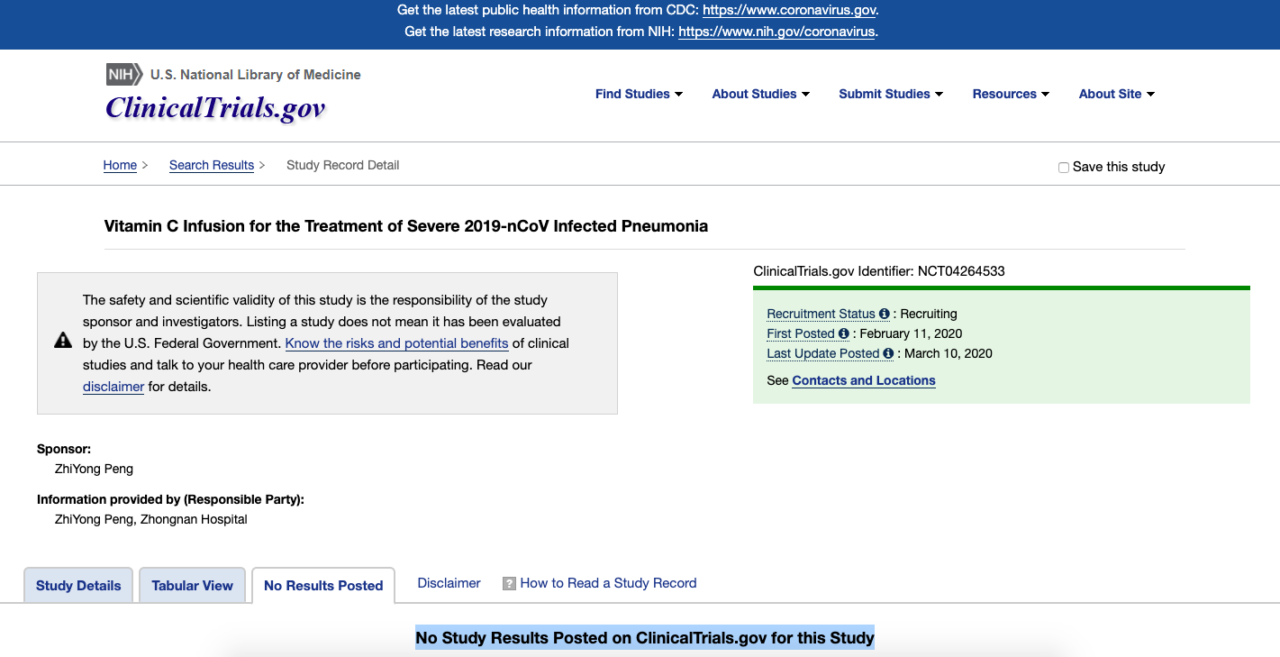This screenshot has height=657, width=1280.
Task: Click the study title about Vitamin C Infusion
Action: coord(406,226)
